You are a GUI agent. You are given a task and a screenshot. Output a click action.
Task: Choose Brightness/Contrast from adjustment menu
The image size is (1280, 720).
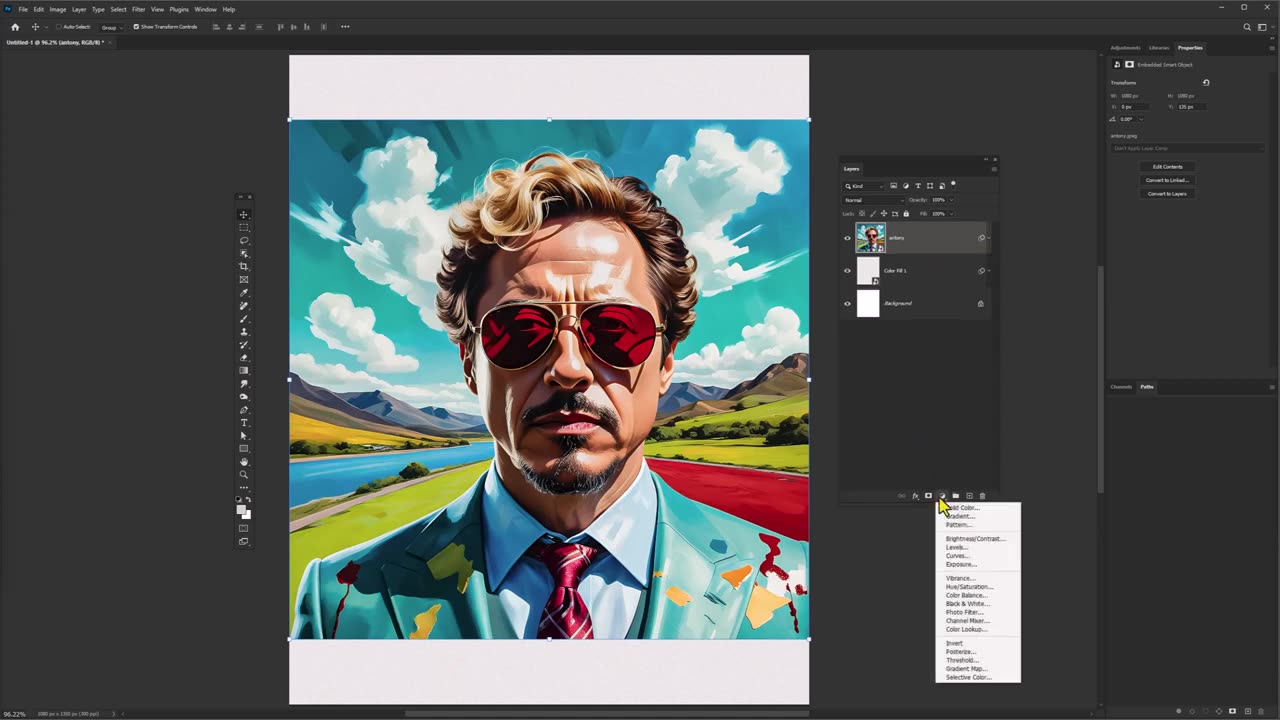click(975, 539)
